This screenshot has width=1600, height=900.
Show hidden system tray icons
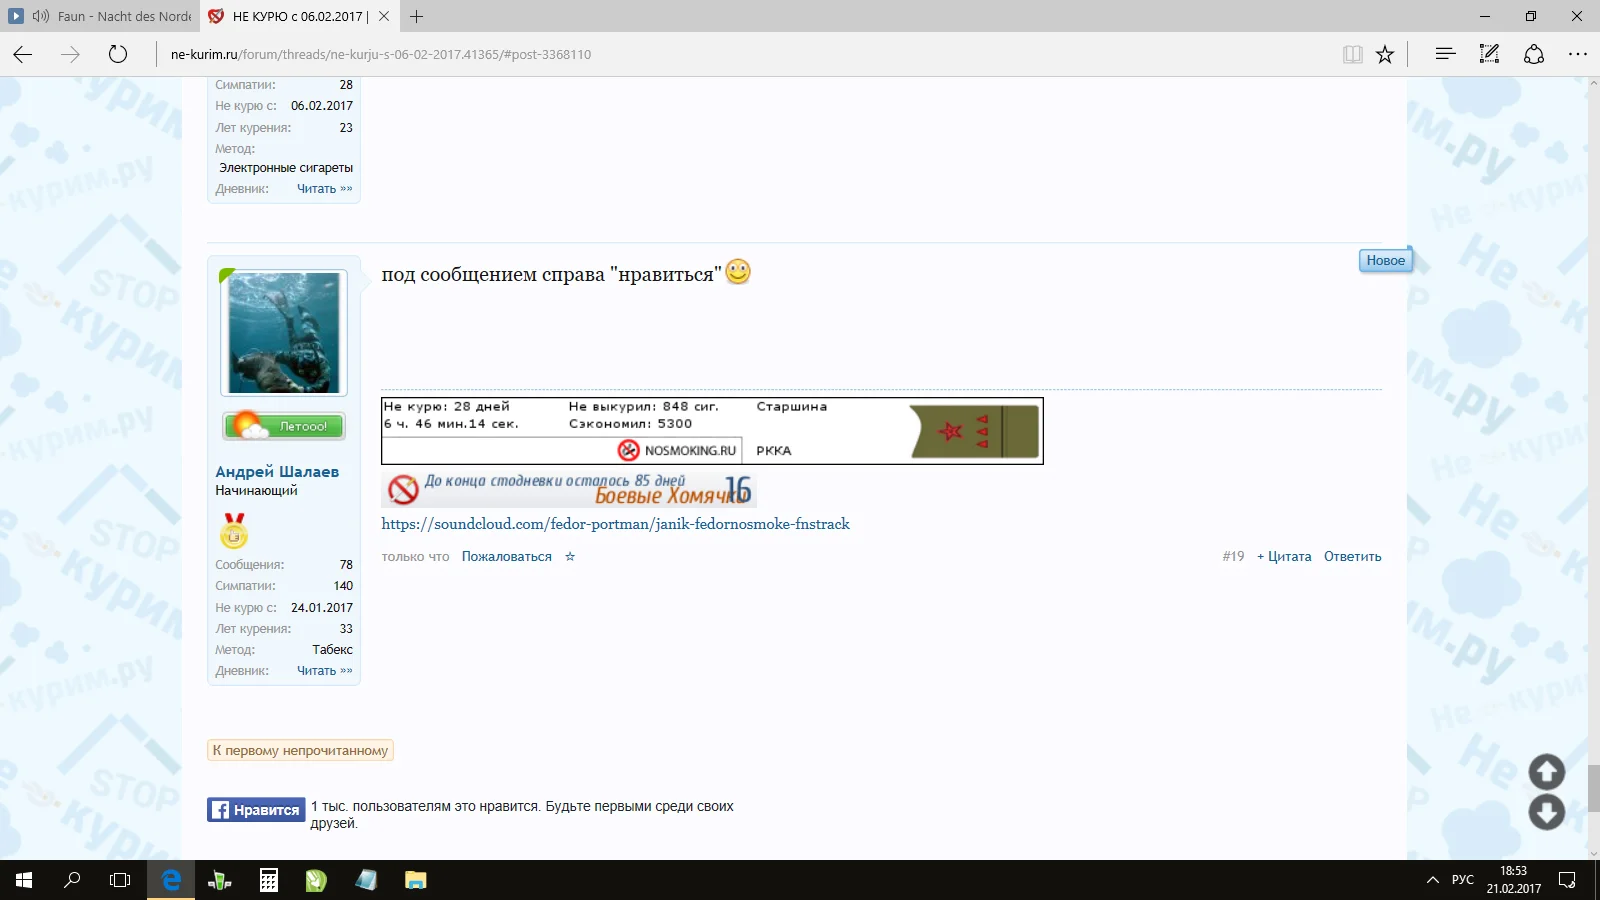[1432, 880]
